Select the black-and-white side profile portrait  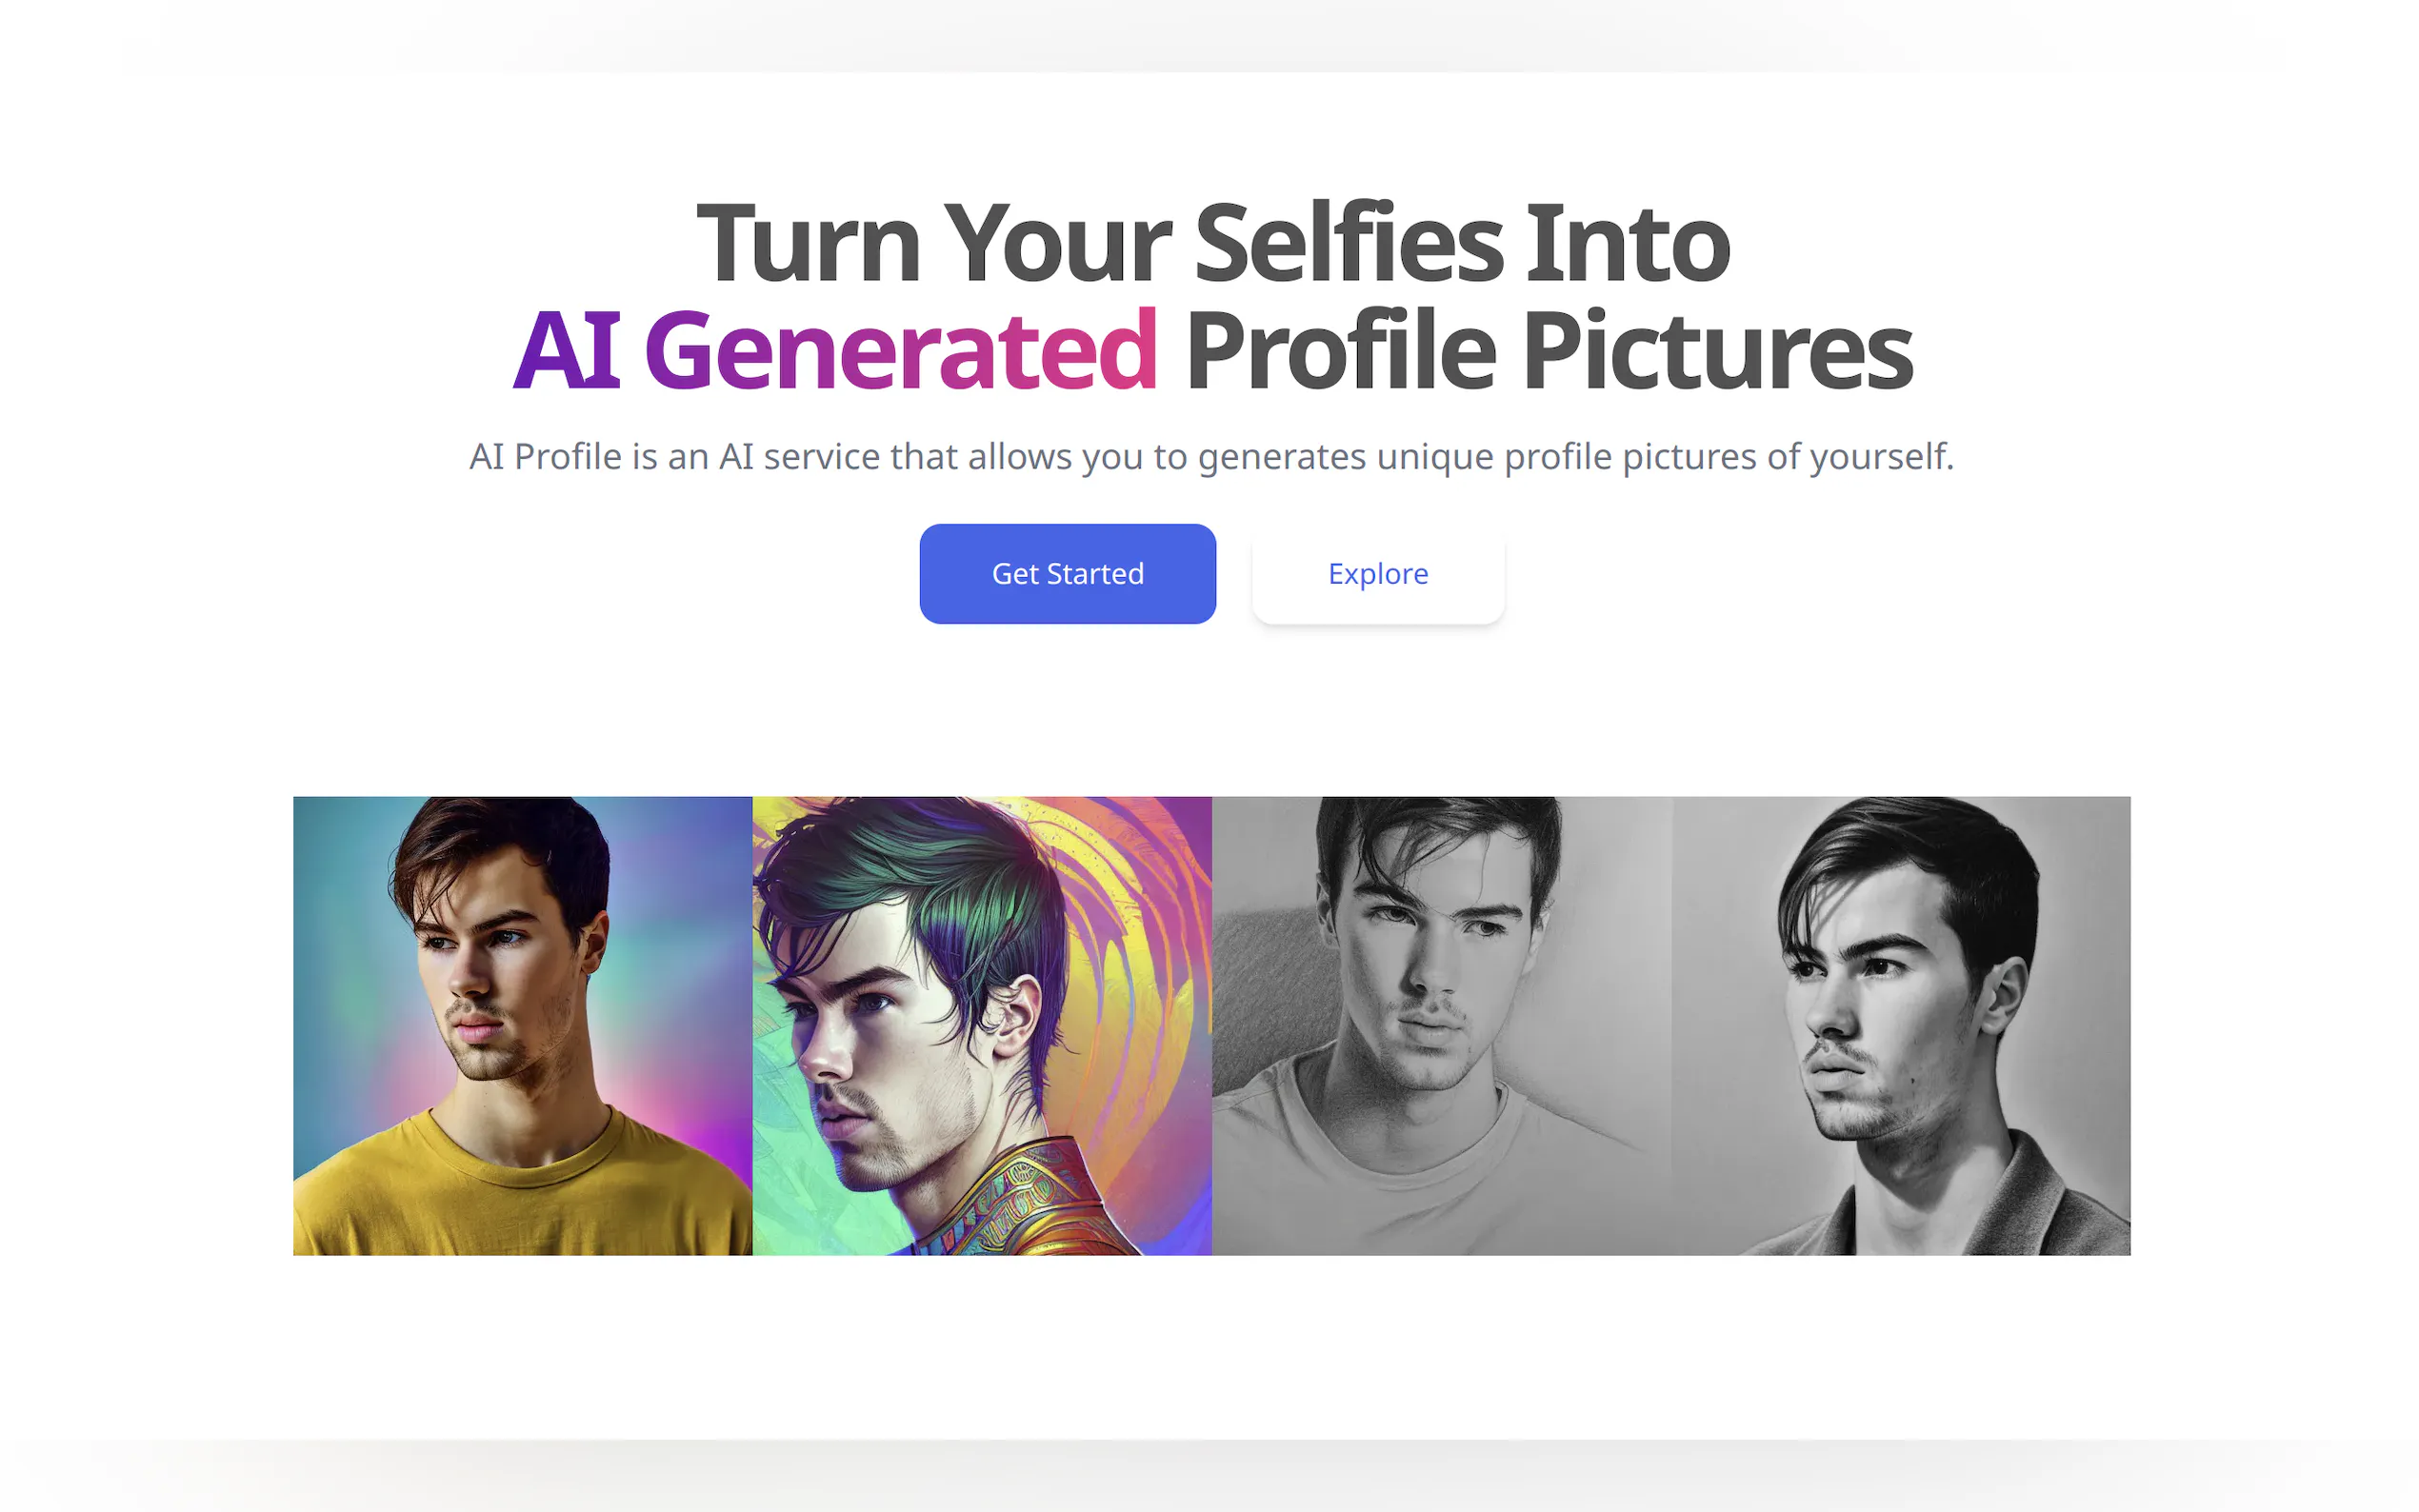point(1900,1025)
